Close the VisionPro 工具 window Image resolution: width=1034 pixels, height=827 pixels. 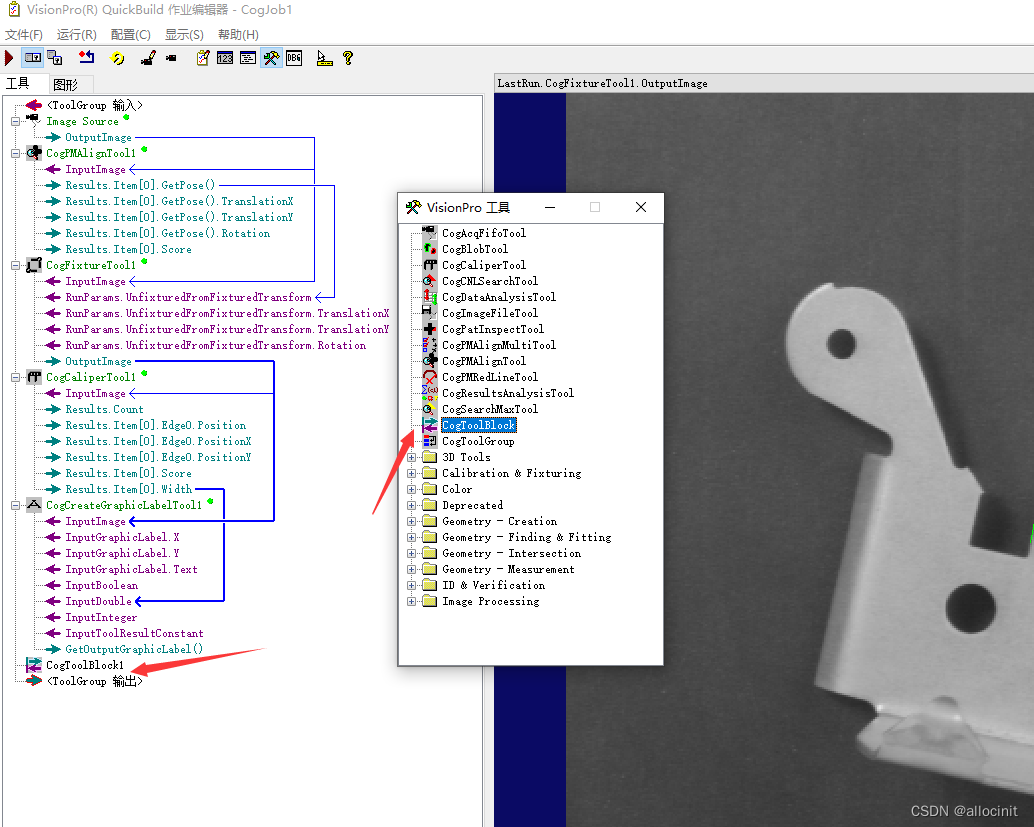(x=641, y=207)
